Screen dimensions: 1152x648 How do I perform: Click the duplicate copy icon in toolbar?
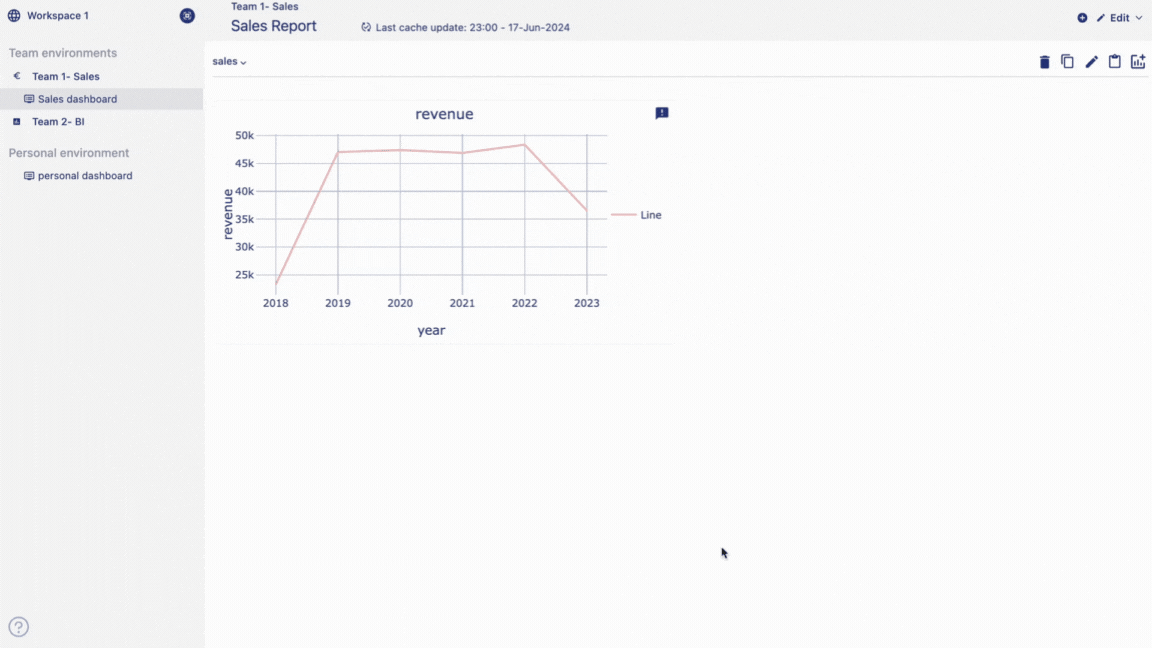[x=1067, y=62]
